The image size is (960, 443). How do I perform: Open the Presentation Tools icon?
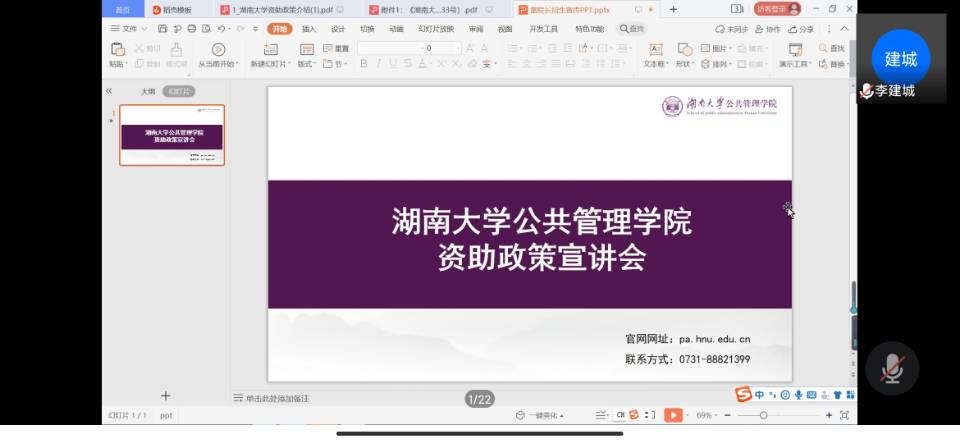pos(796,50)
